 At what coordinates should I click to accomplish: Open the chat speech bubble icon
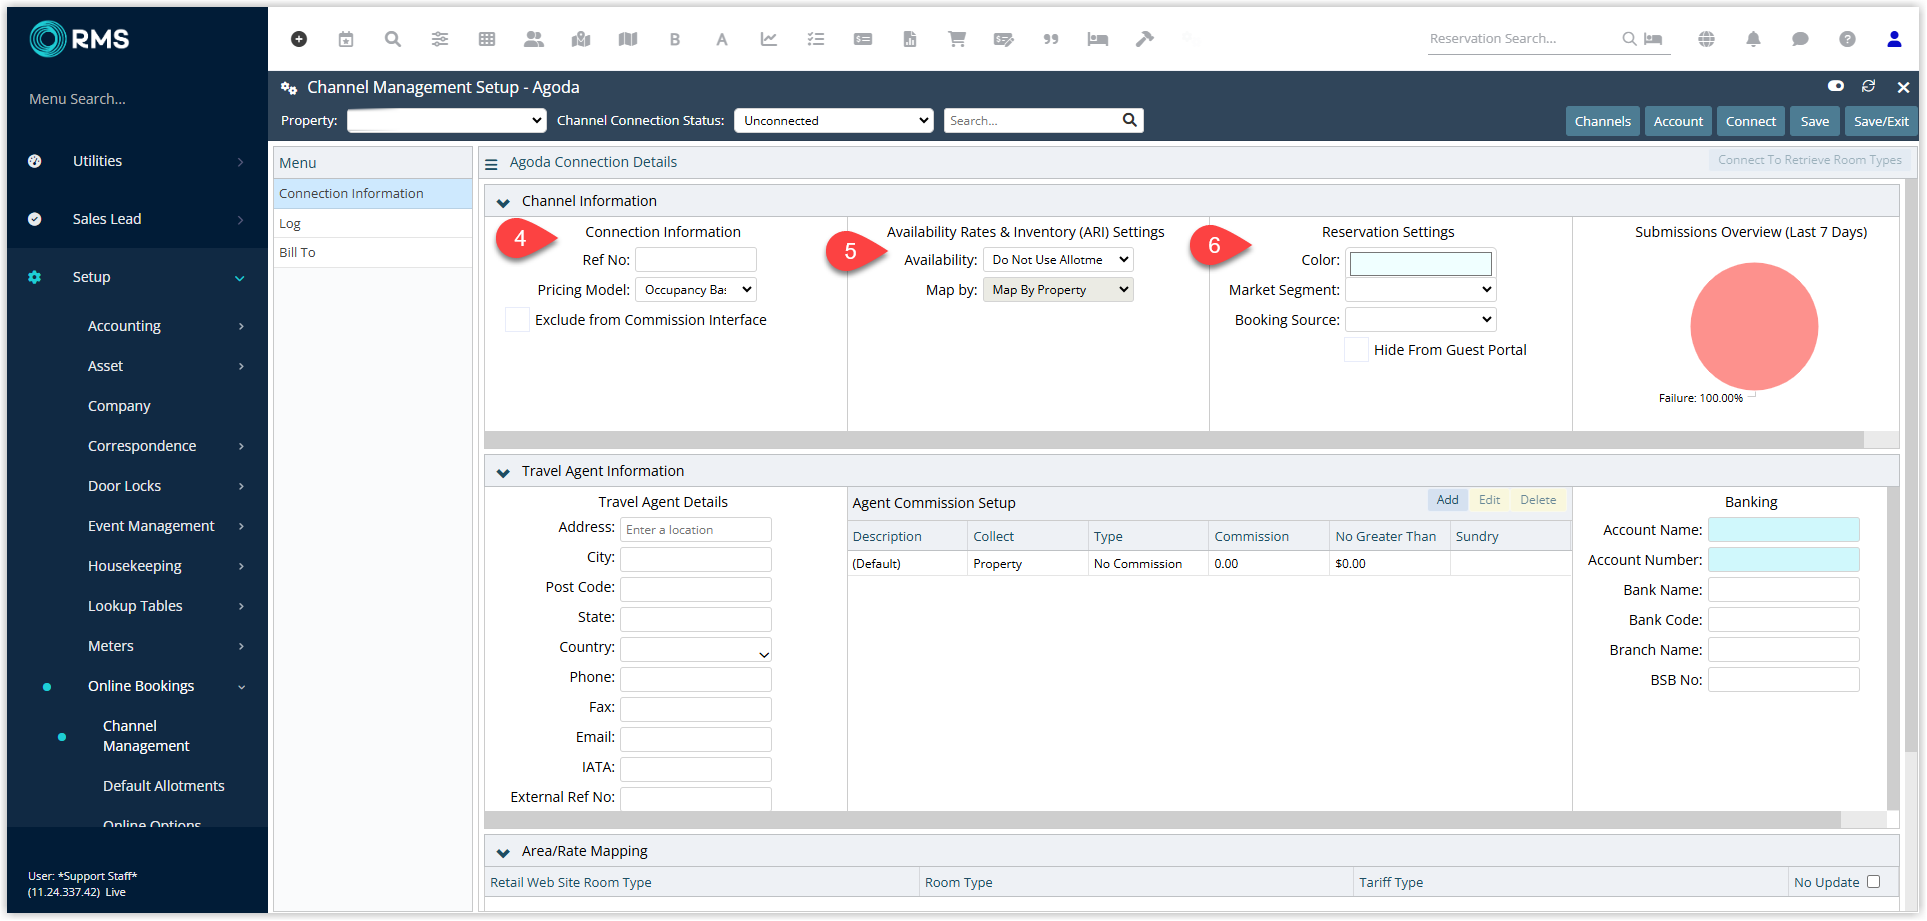(1800, 39)
